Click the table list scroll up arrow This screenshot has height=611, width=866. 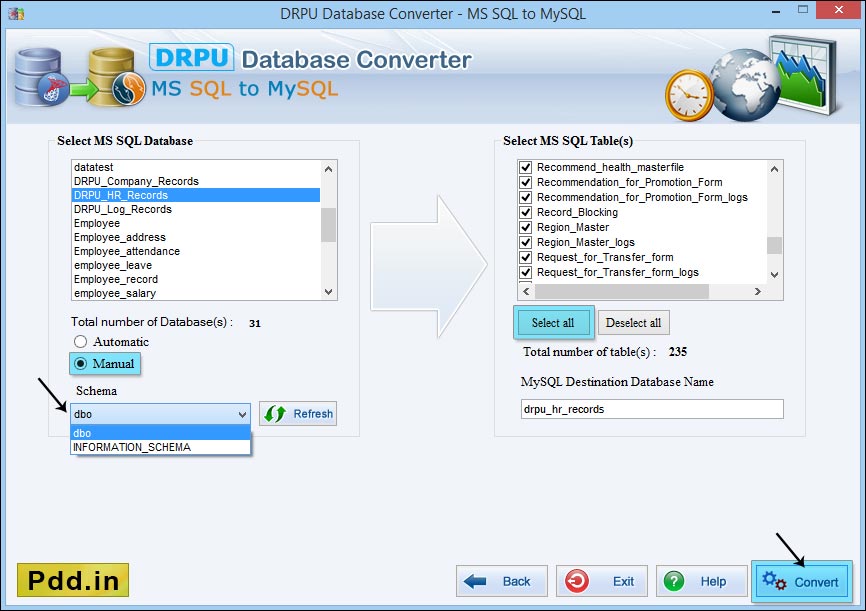(774, 168)
